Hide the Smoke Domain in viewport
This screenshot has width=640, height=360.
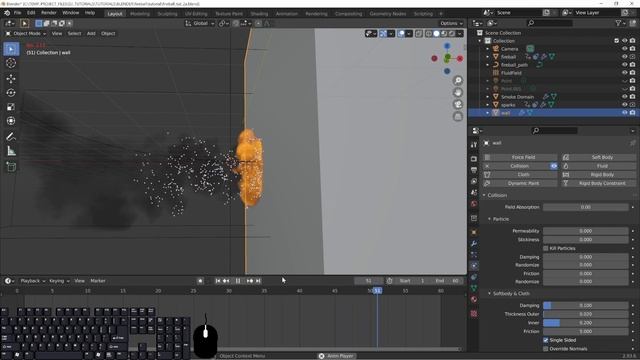(x=624, y=97)
